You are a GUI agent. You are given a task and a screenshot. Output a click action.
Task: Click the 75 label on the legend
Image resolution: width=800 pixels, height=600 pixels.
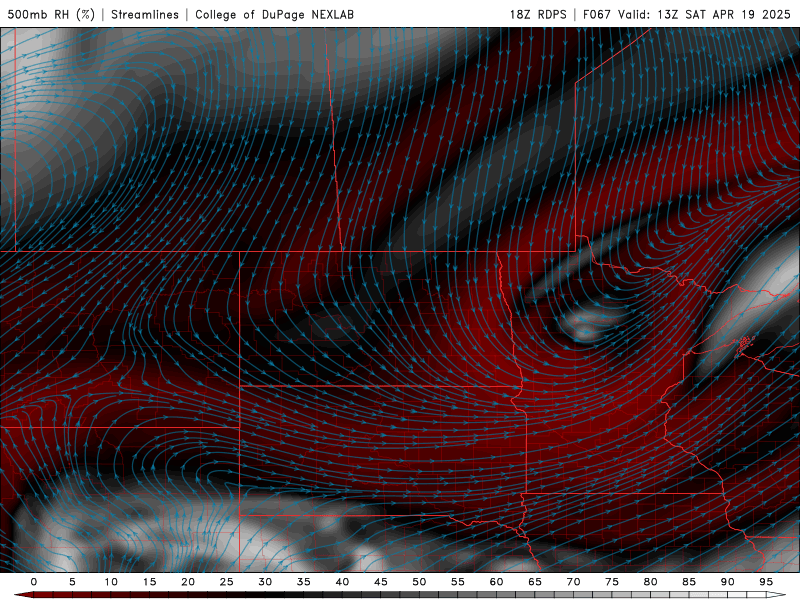tap(612, 582)
